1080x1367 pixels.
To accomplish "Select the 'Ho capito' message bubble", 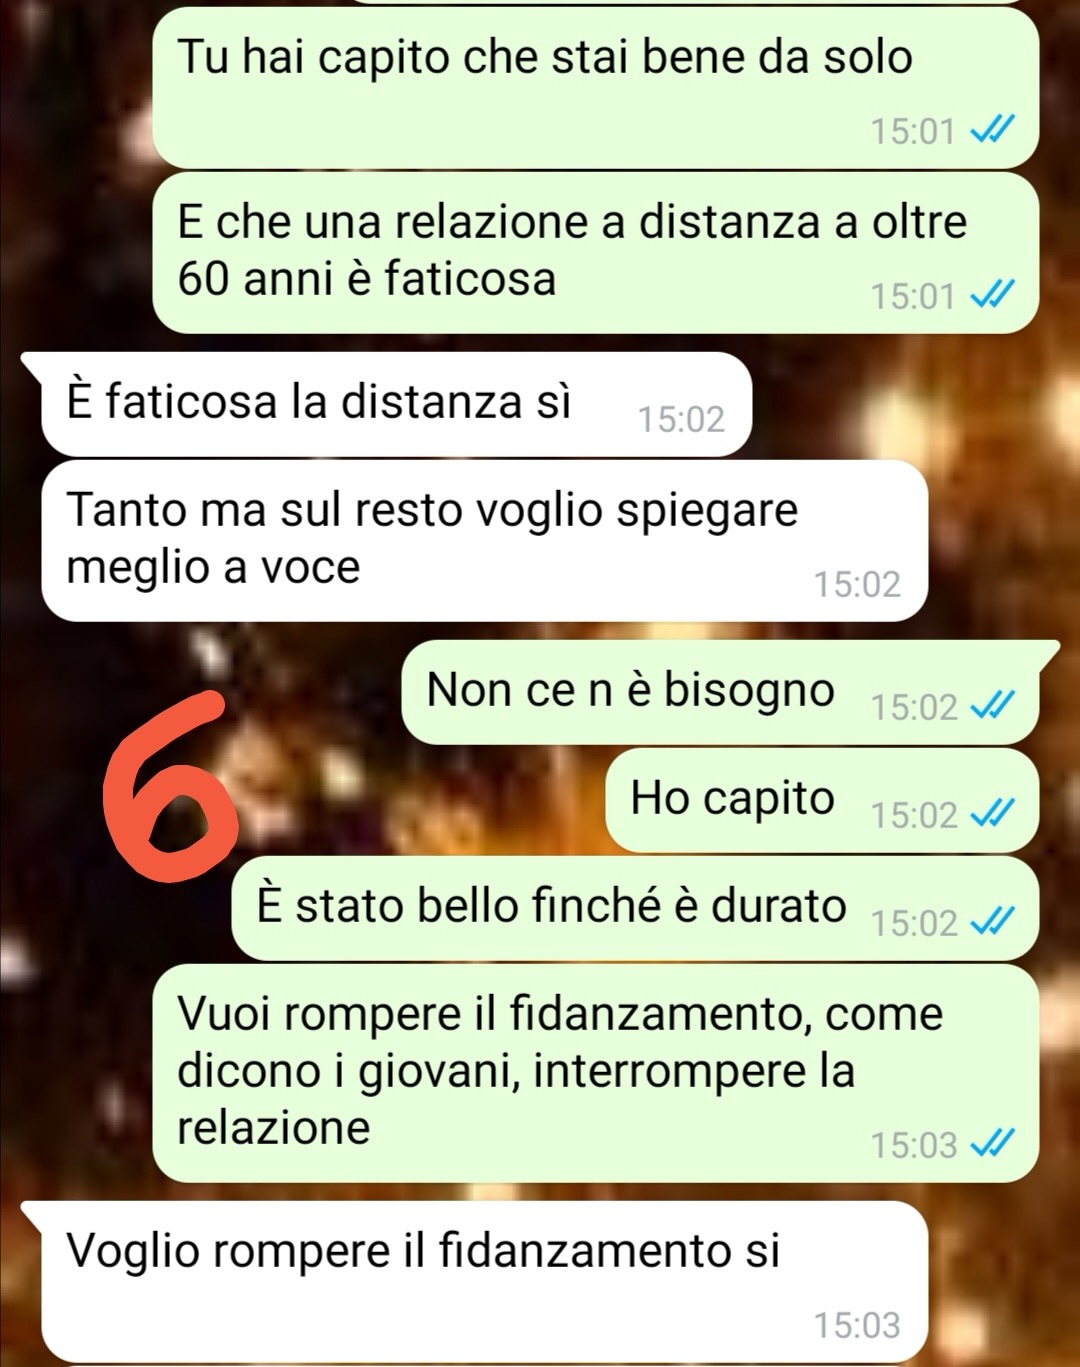I will point(822,800).
